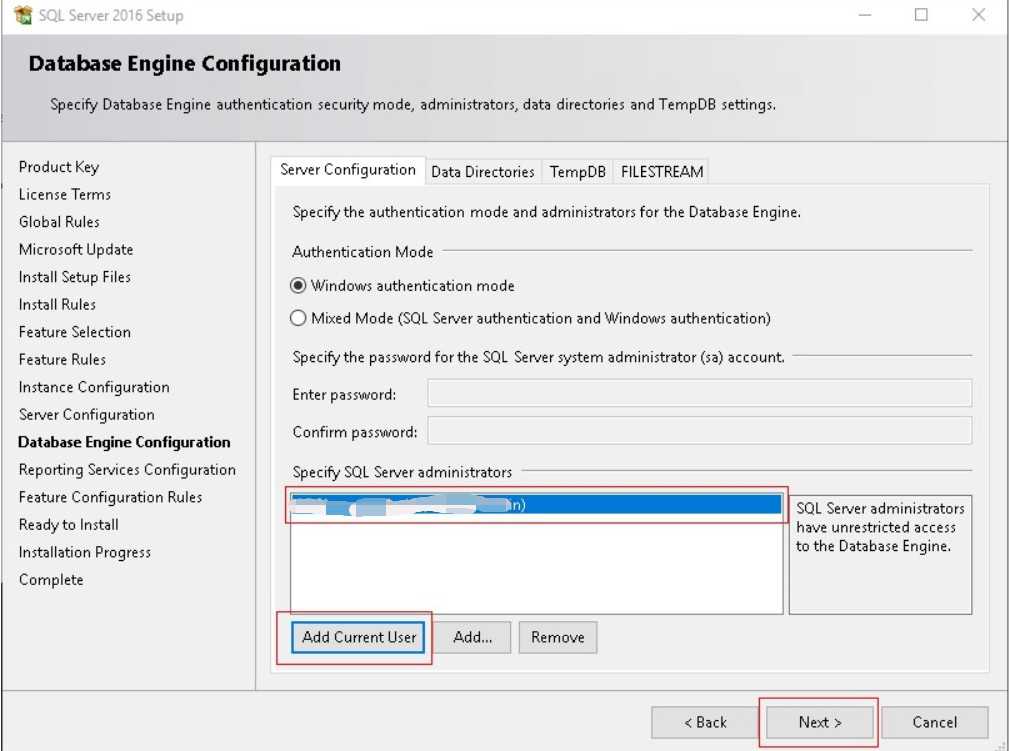Switch to the TempDB tab
The height and width of the screenshot is (751, 1010).
[577, 172]
